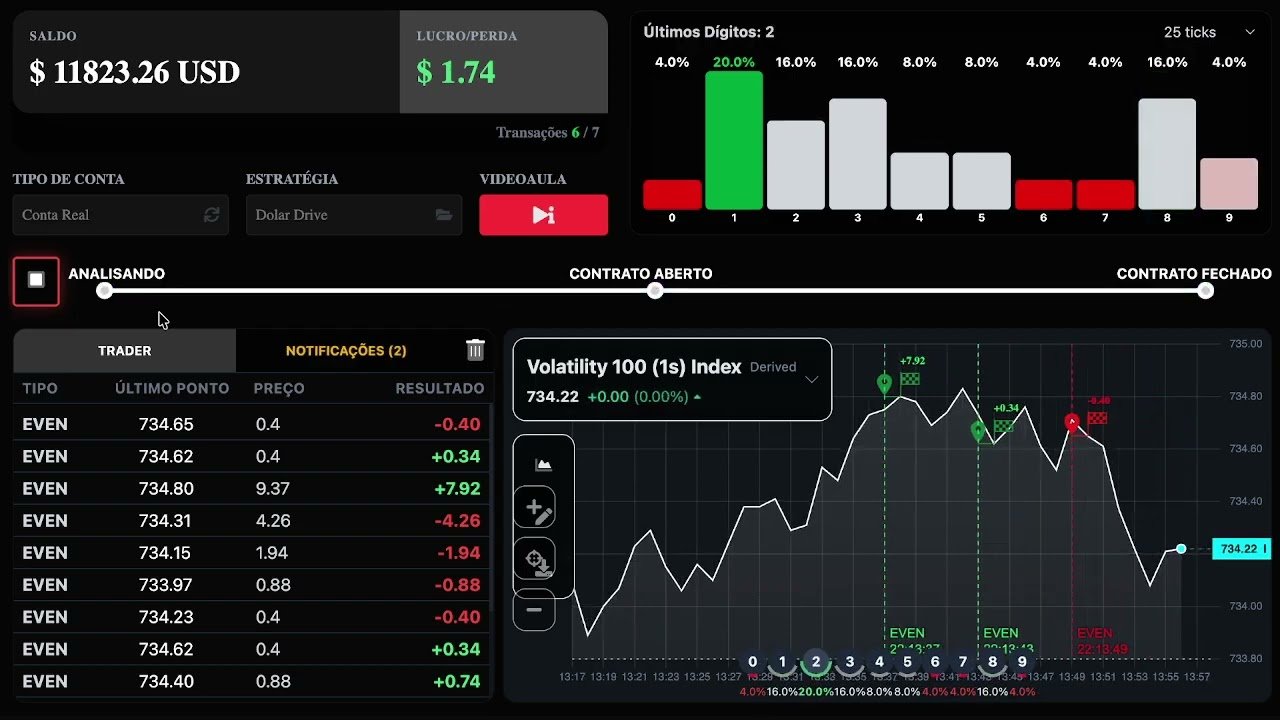This screenshot has height=720, width=1280.
Task: Select digit 8 circle below chart
Action: tap(992, 661)
